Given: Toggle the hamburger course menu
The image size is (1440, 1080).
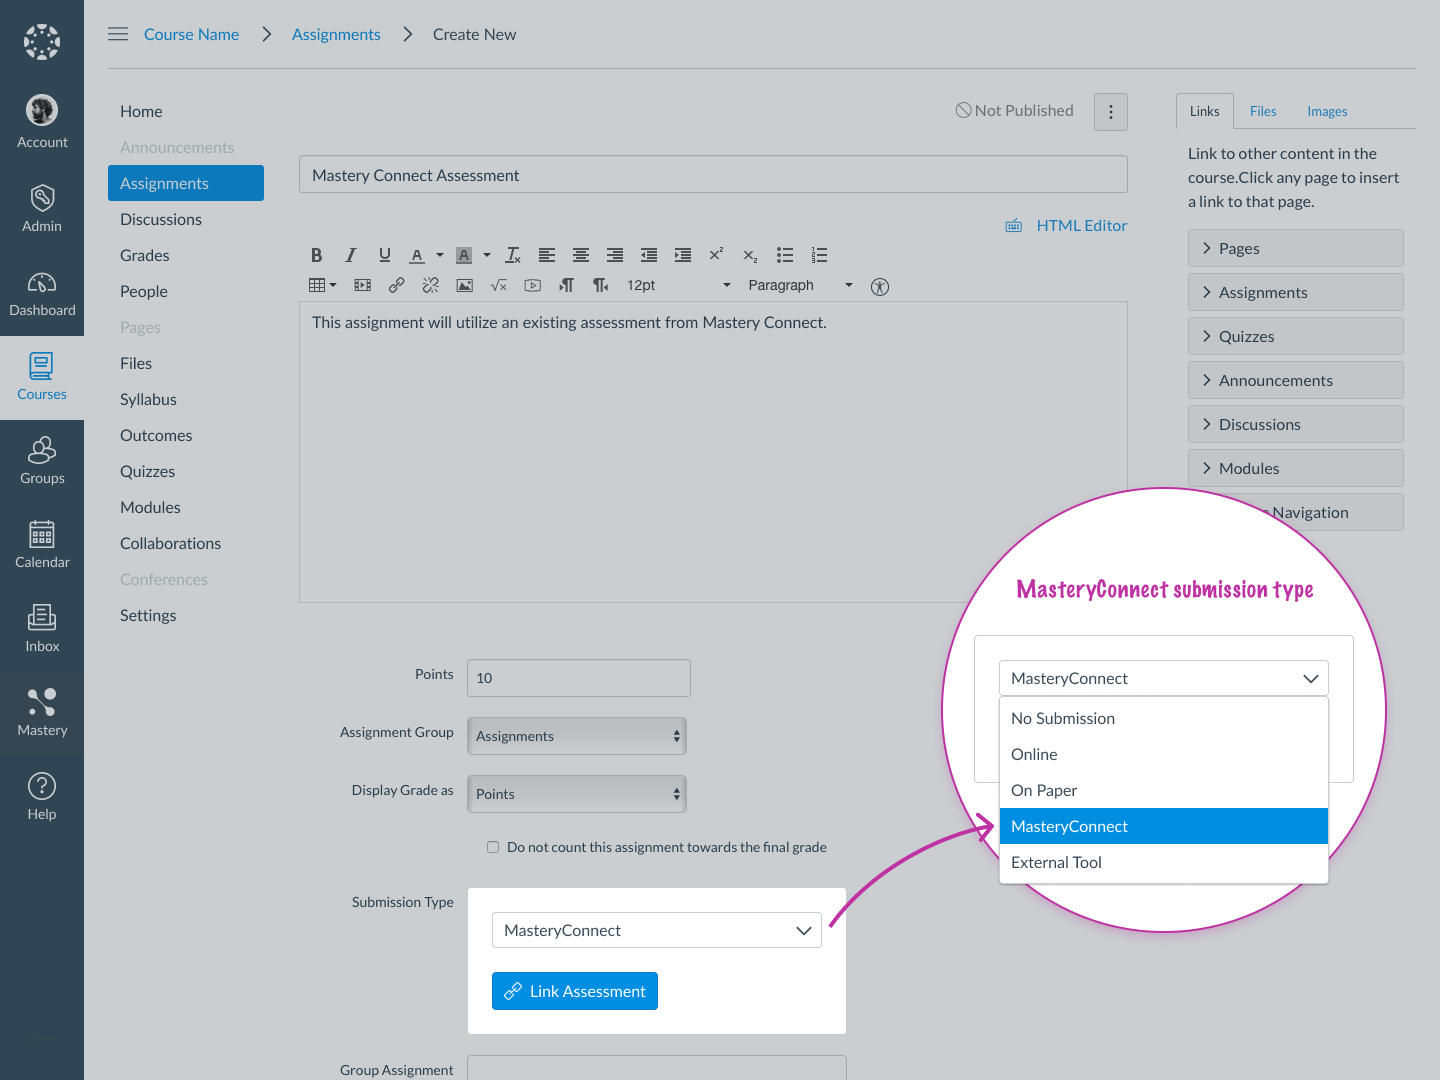Looking at the screenshot, I should 118,34.
